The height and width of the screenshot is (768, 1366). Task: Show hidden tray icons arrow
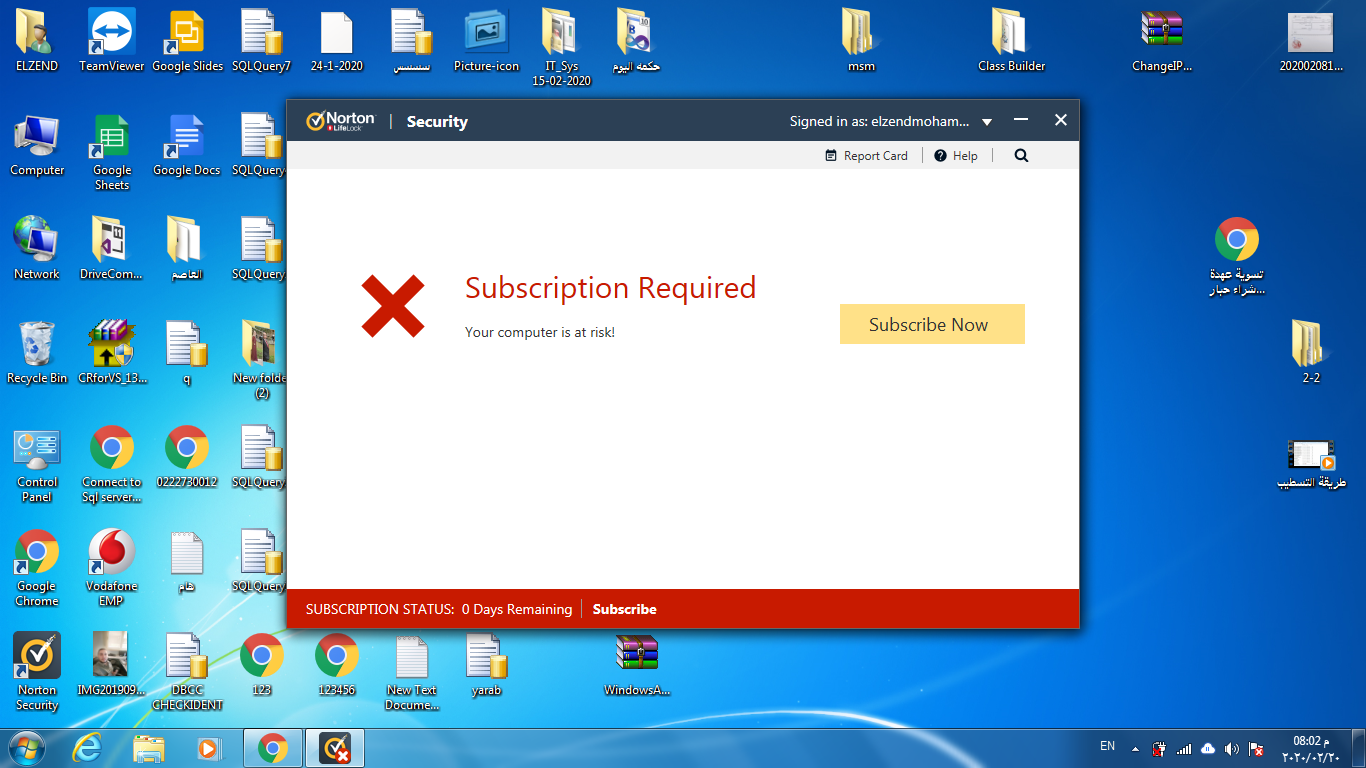[x=1135, y=748]
